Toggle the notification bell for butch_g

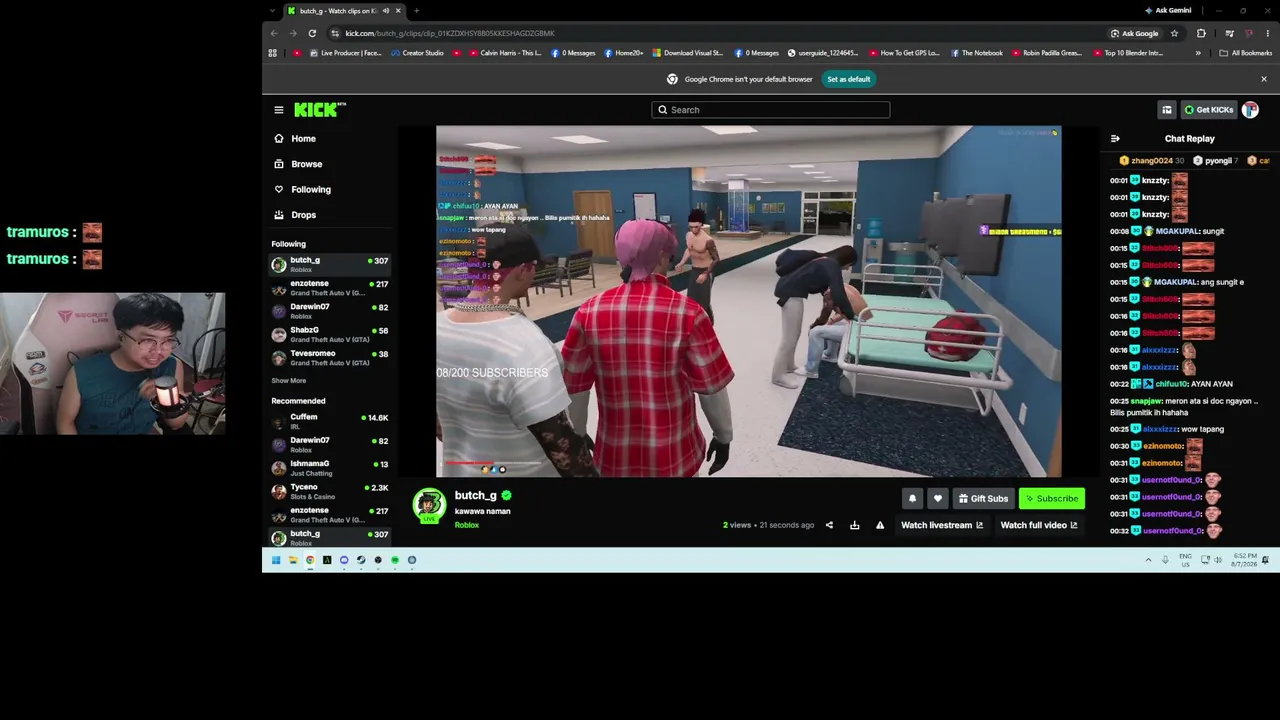(912, 499)
